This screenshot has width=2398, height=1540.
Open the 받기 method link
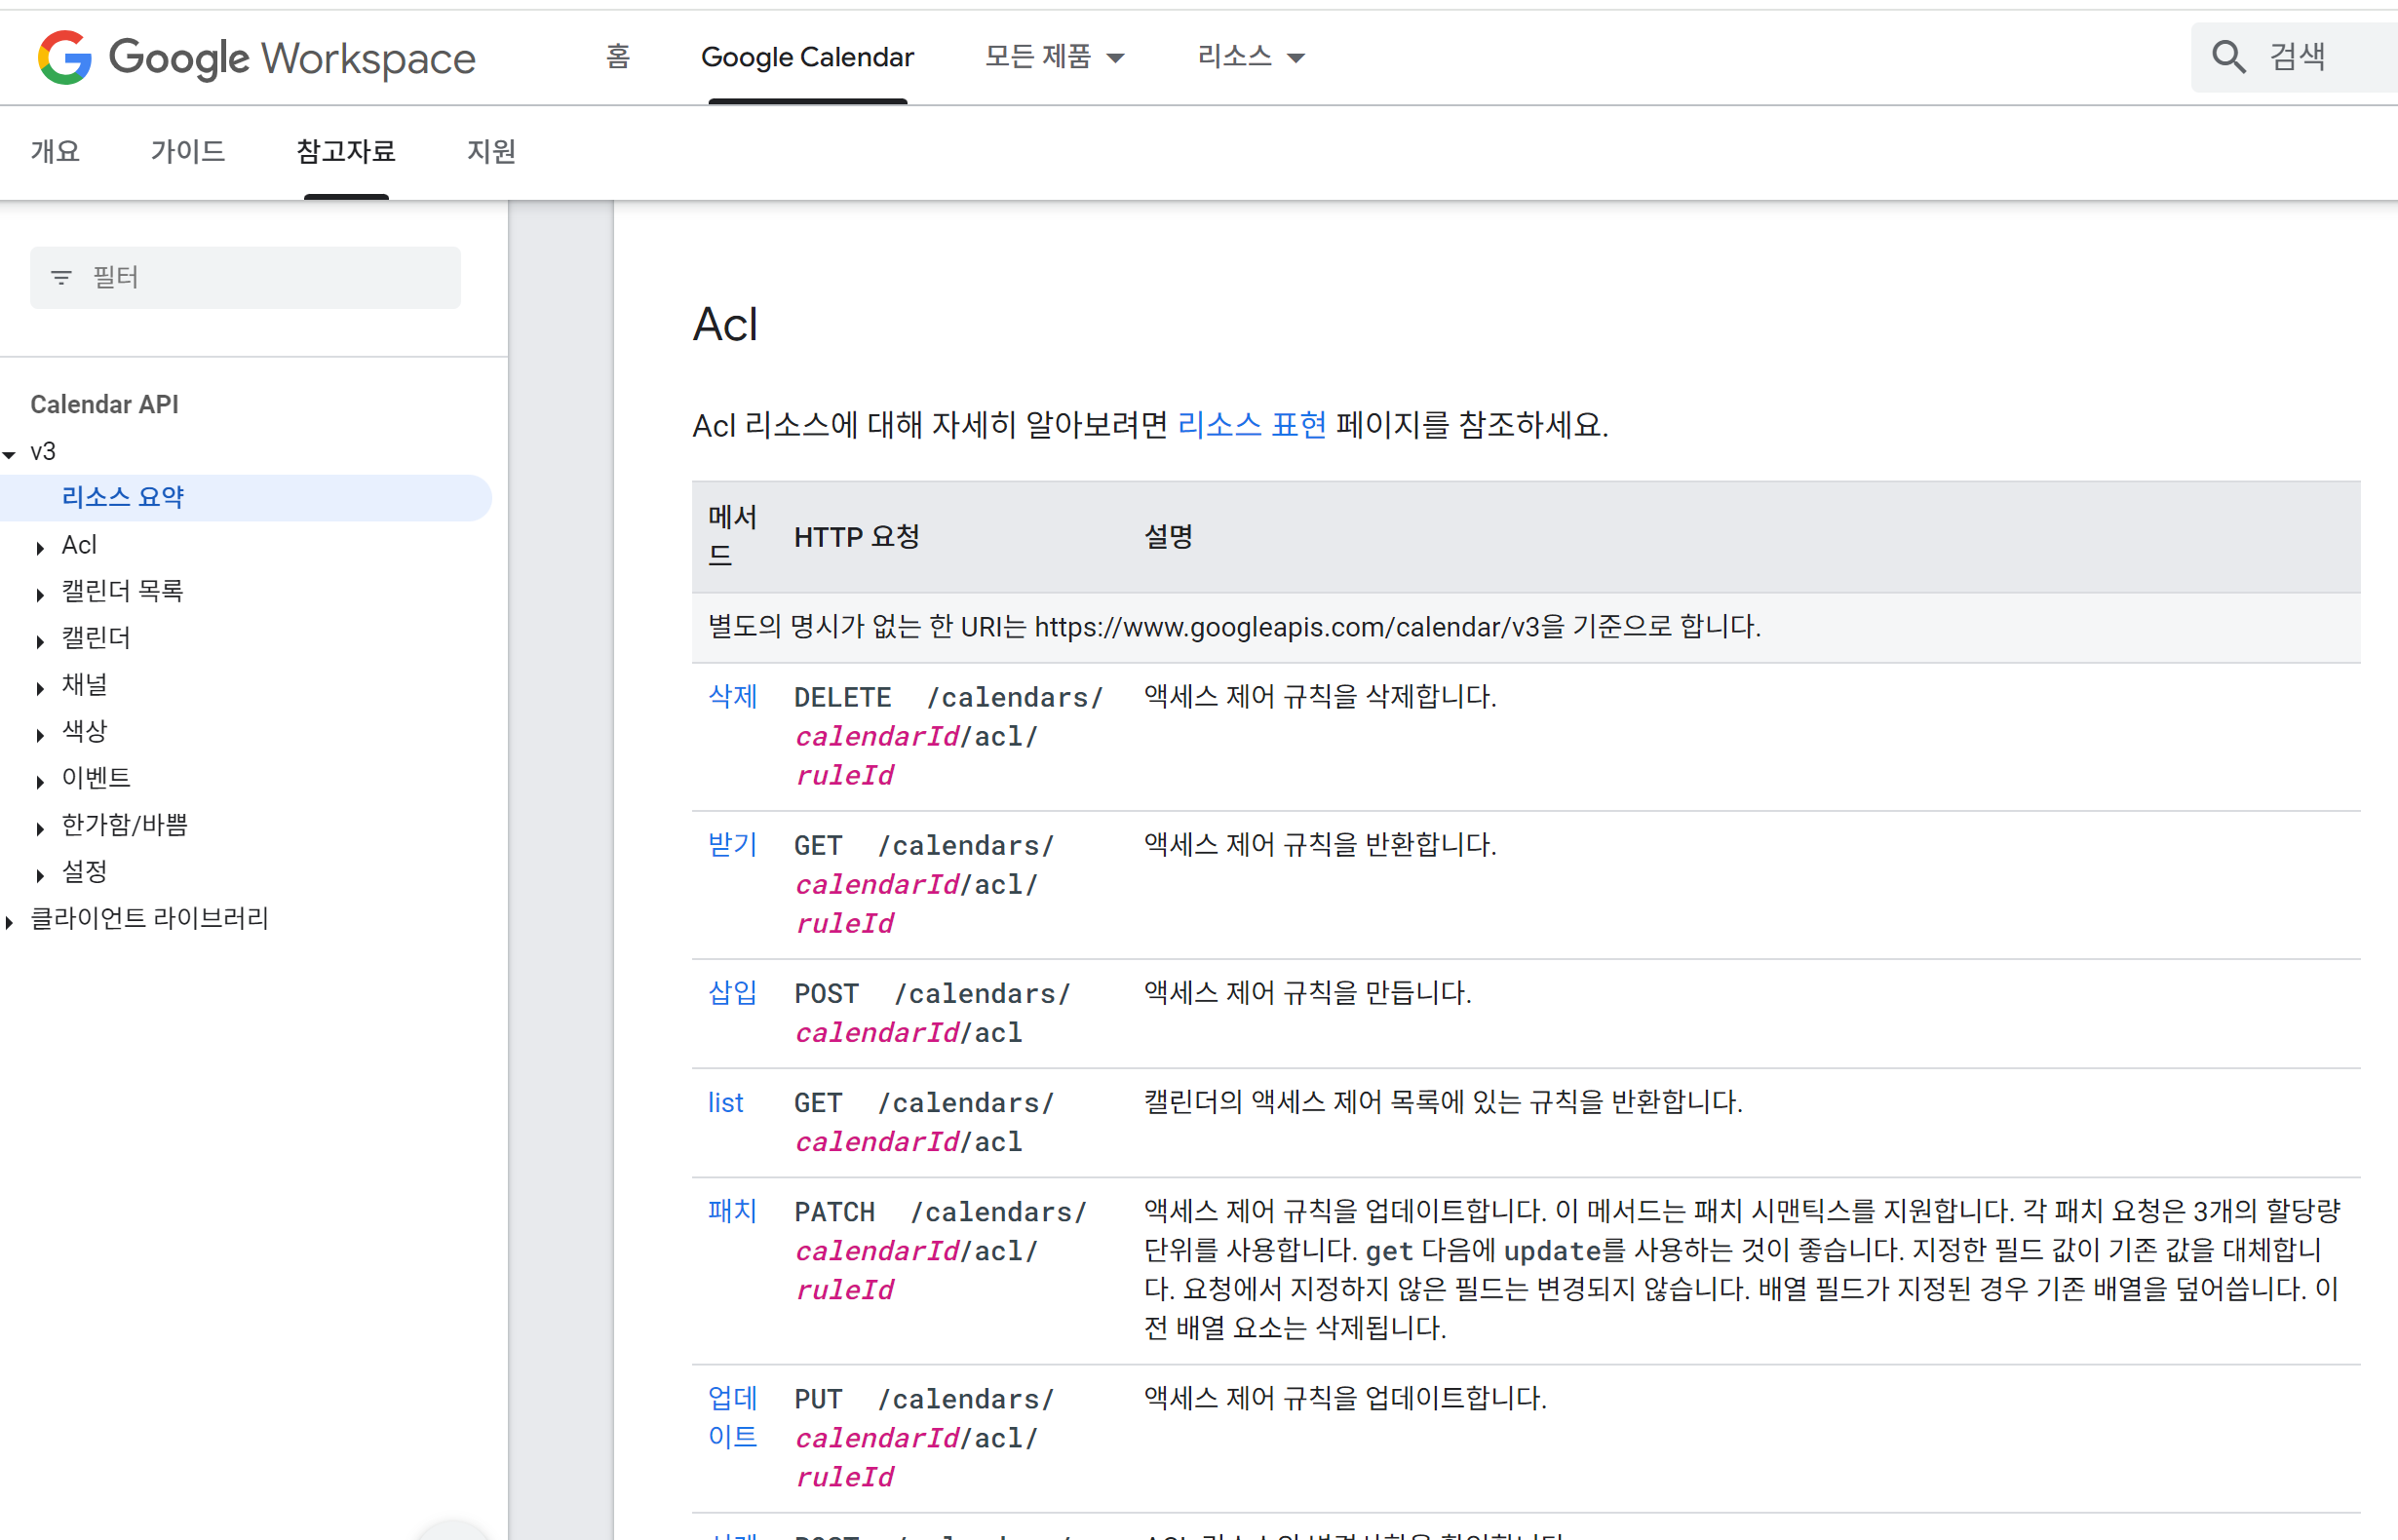tap(732, 844)
